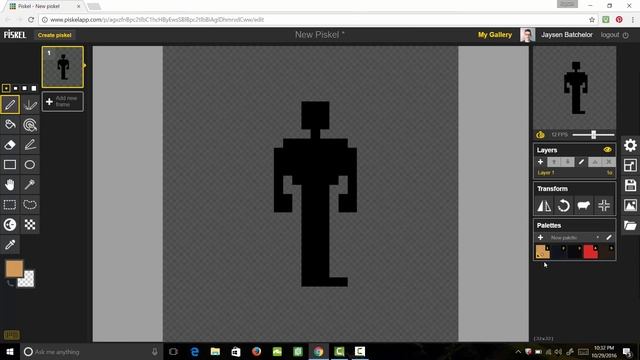640x360 pixels.
Task: Rotate the sprite using Transform rotate icon
Action: coord(564,206)
